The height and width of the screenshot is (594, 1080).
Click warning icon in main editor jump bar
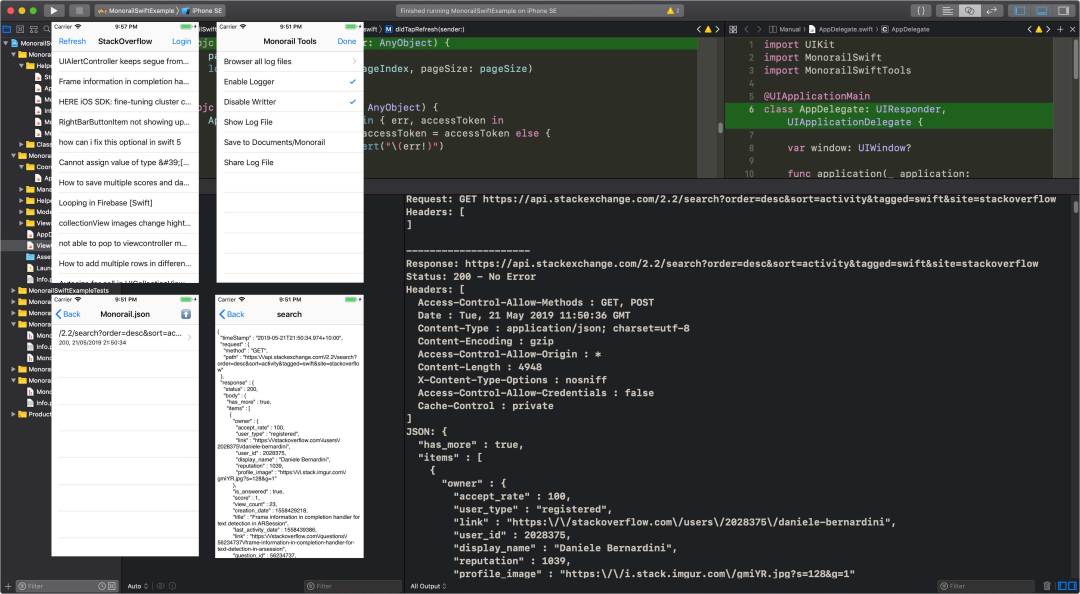[707, 29]
